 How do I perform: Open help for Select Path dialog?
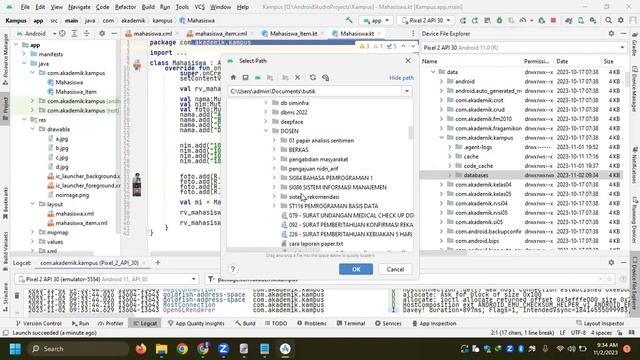coord(233,269)
